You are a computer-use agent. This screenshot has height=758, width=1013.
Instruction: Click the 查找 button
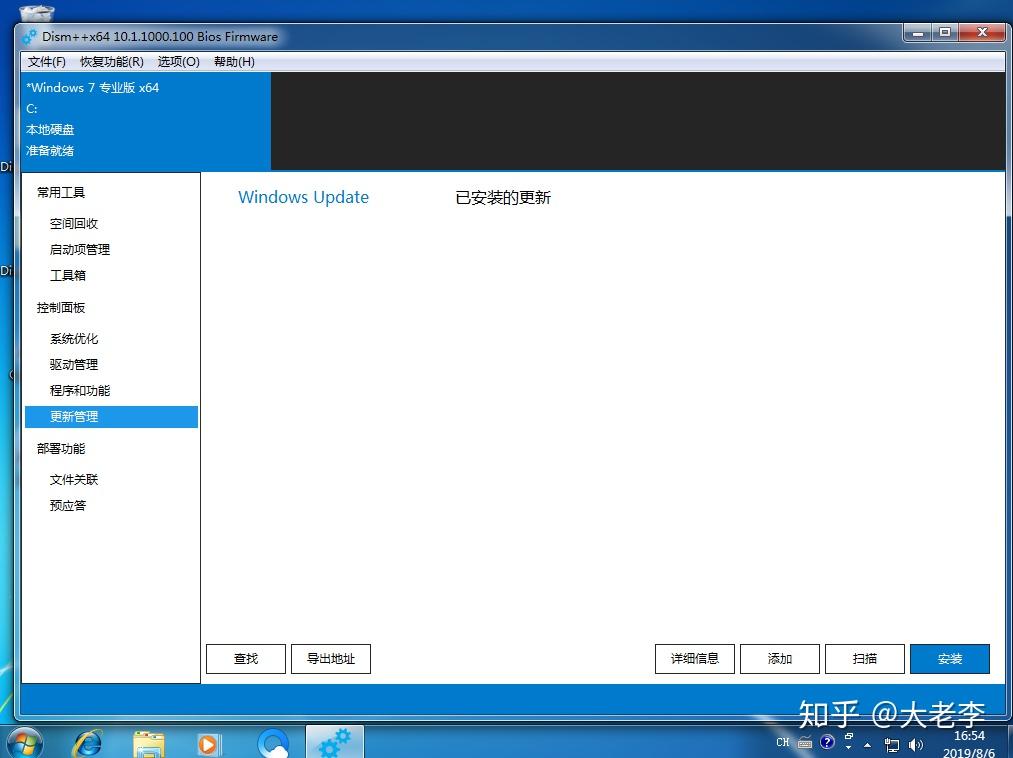tap(245, 658)
